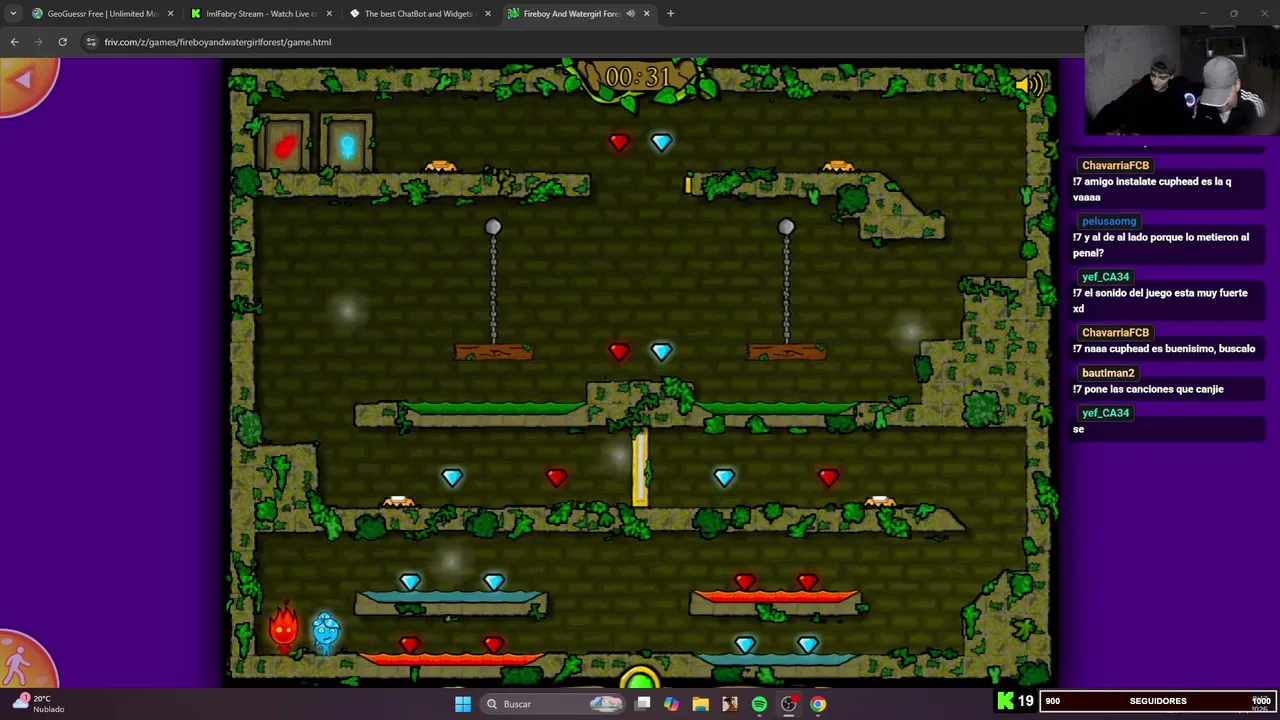The width and height of the screenshot is (1280, 720).
Task: Click the raised red lava pool on the right
Action: [776, 597]
